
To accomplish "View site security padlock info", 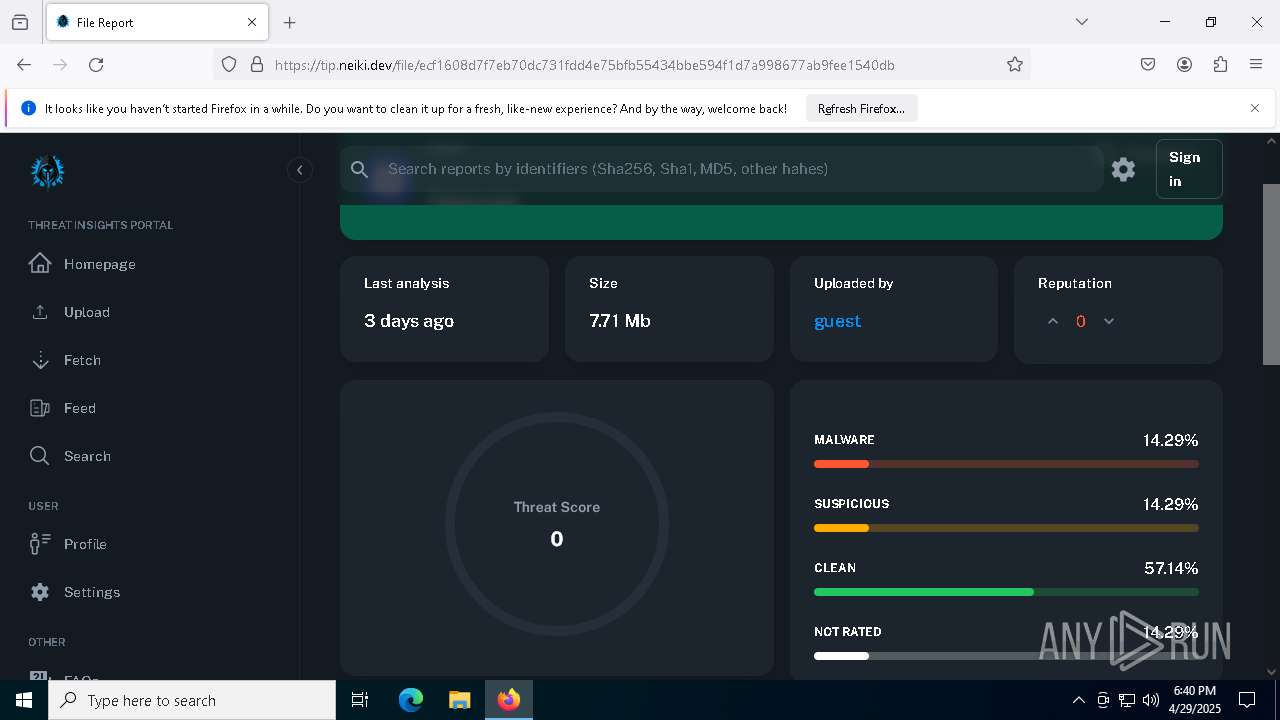I will tap(257, 64).
